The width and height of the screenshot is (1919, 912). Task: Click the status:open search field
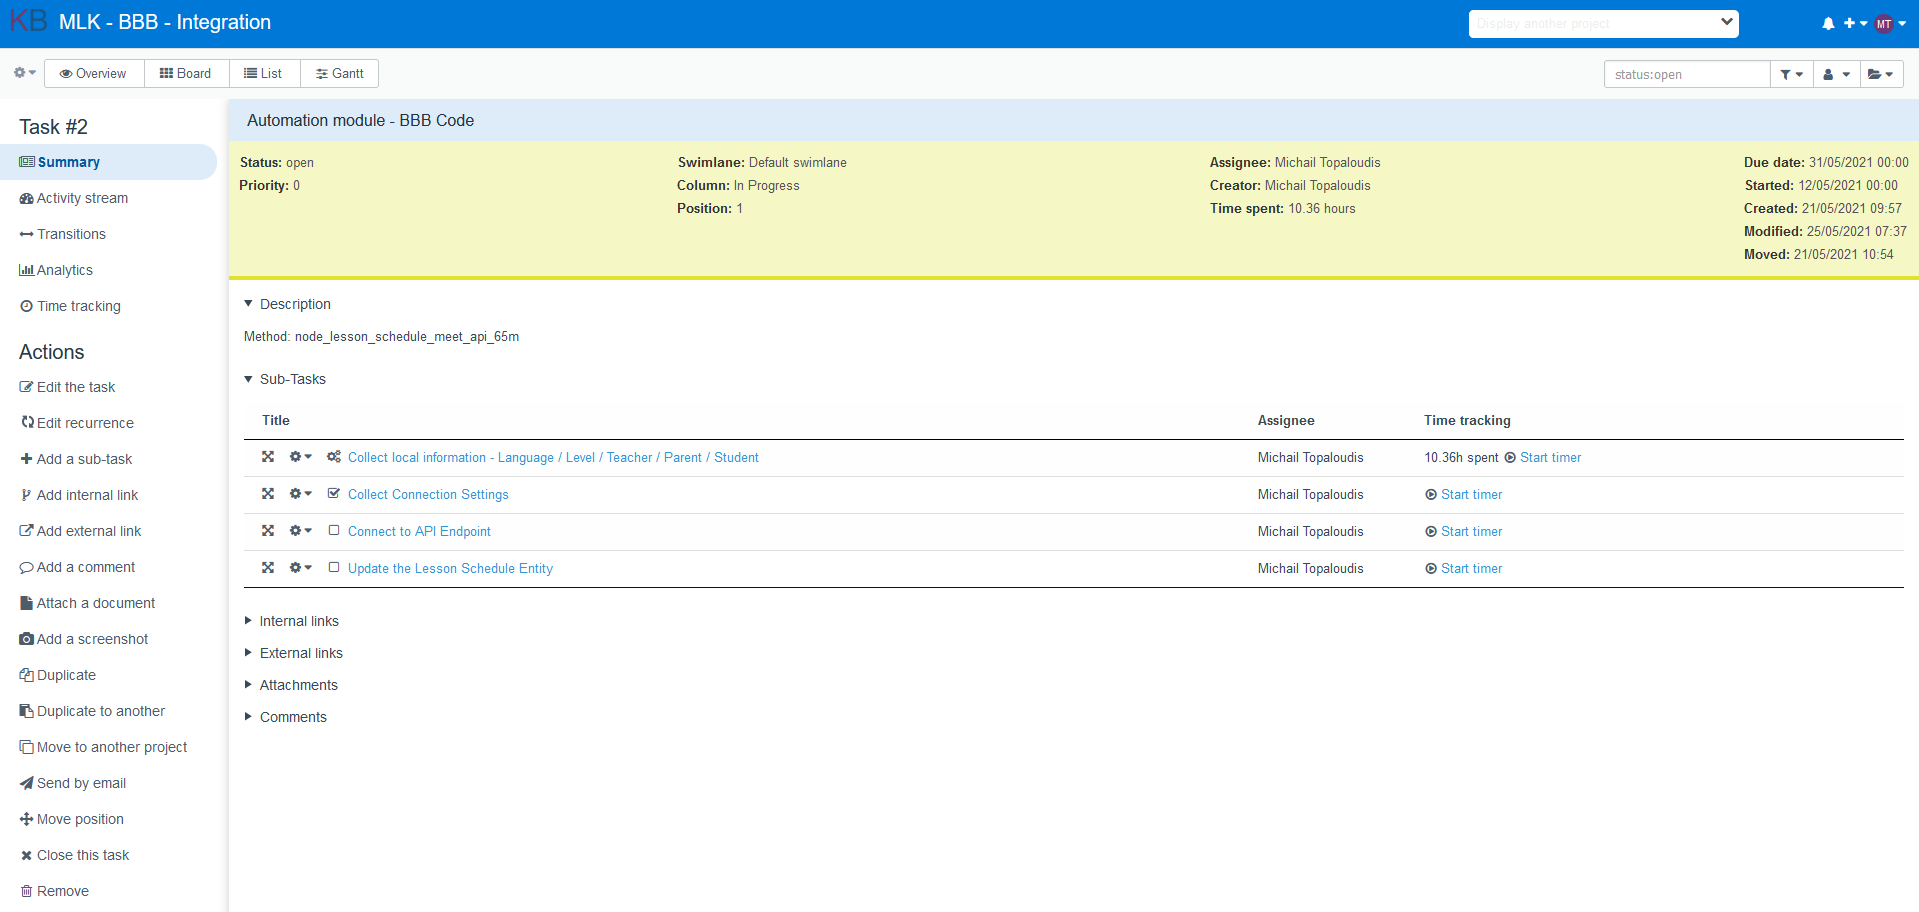click(x=1687, y=74)
